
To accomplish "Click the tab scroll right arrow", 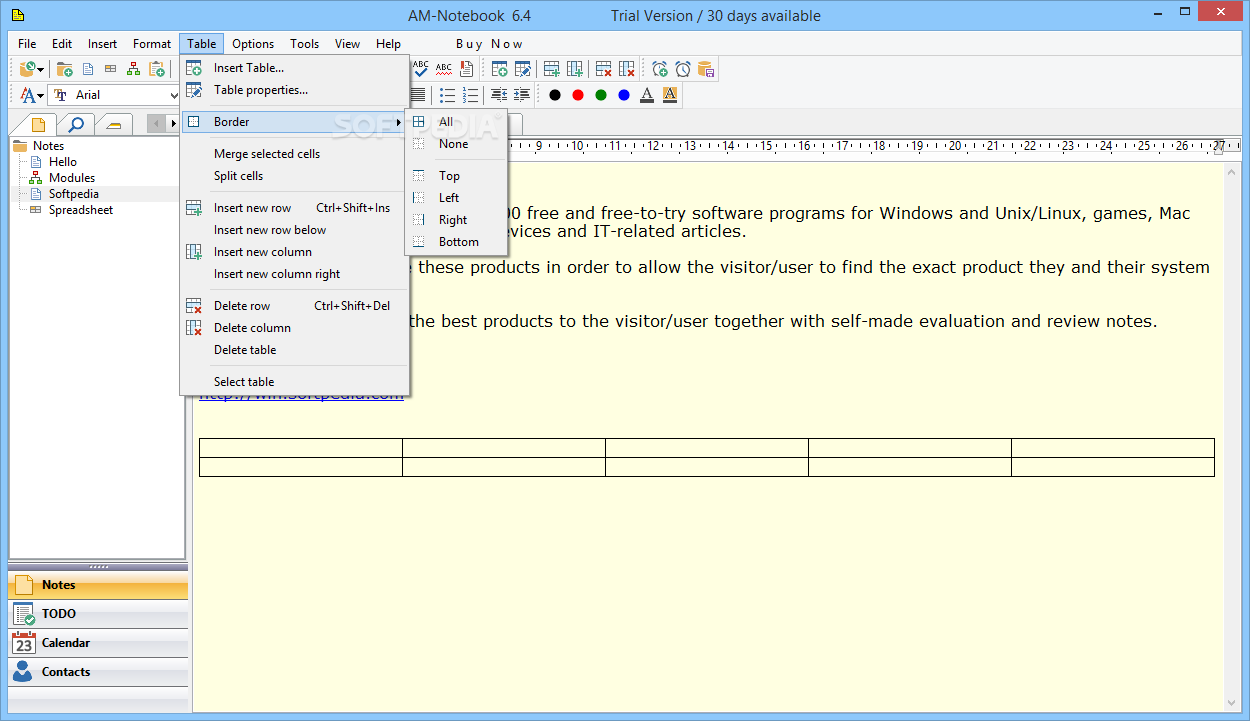I will coord(174,124).
